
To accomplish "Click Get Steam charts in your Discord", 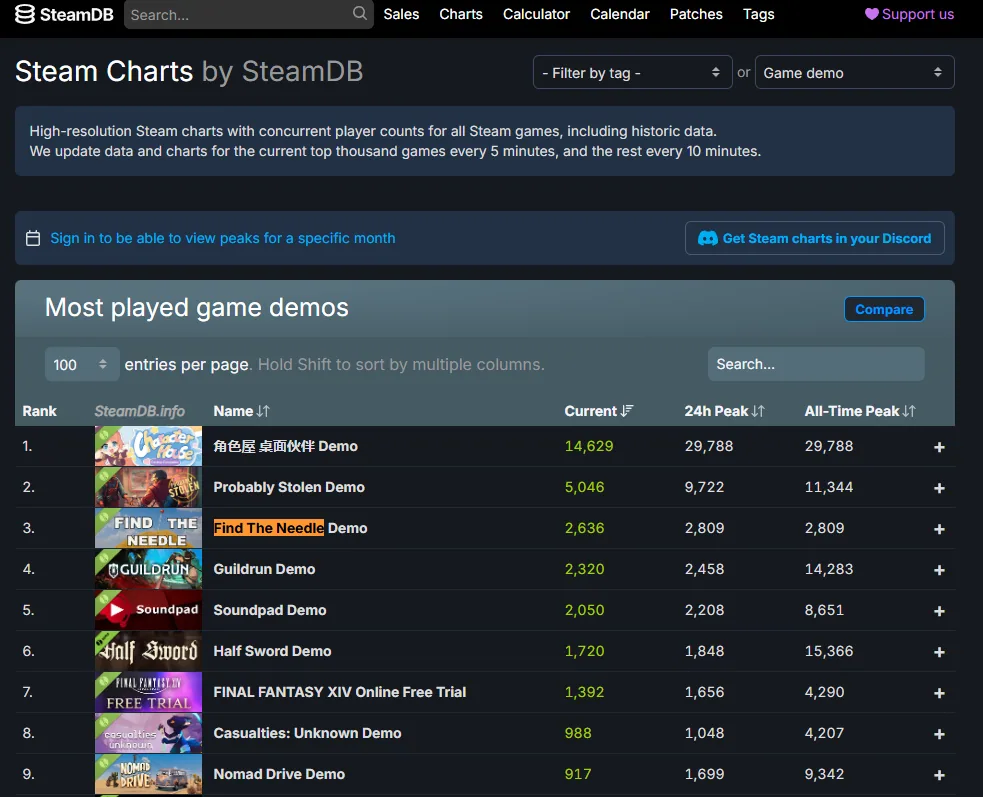I will click(814, 238).
